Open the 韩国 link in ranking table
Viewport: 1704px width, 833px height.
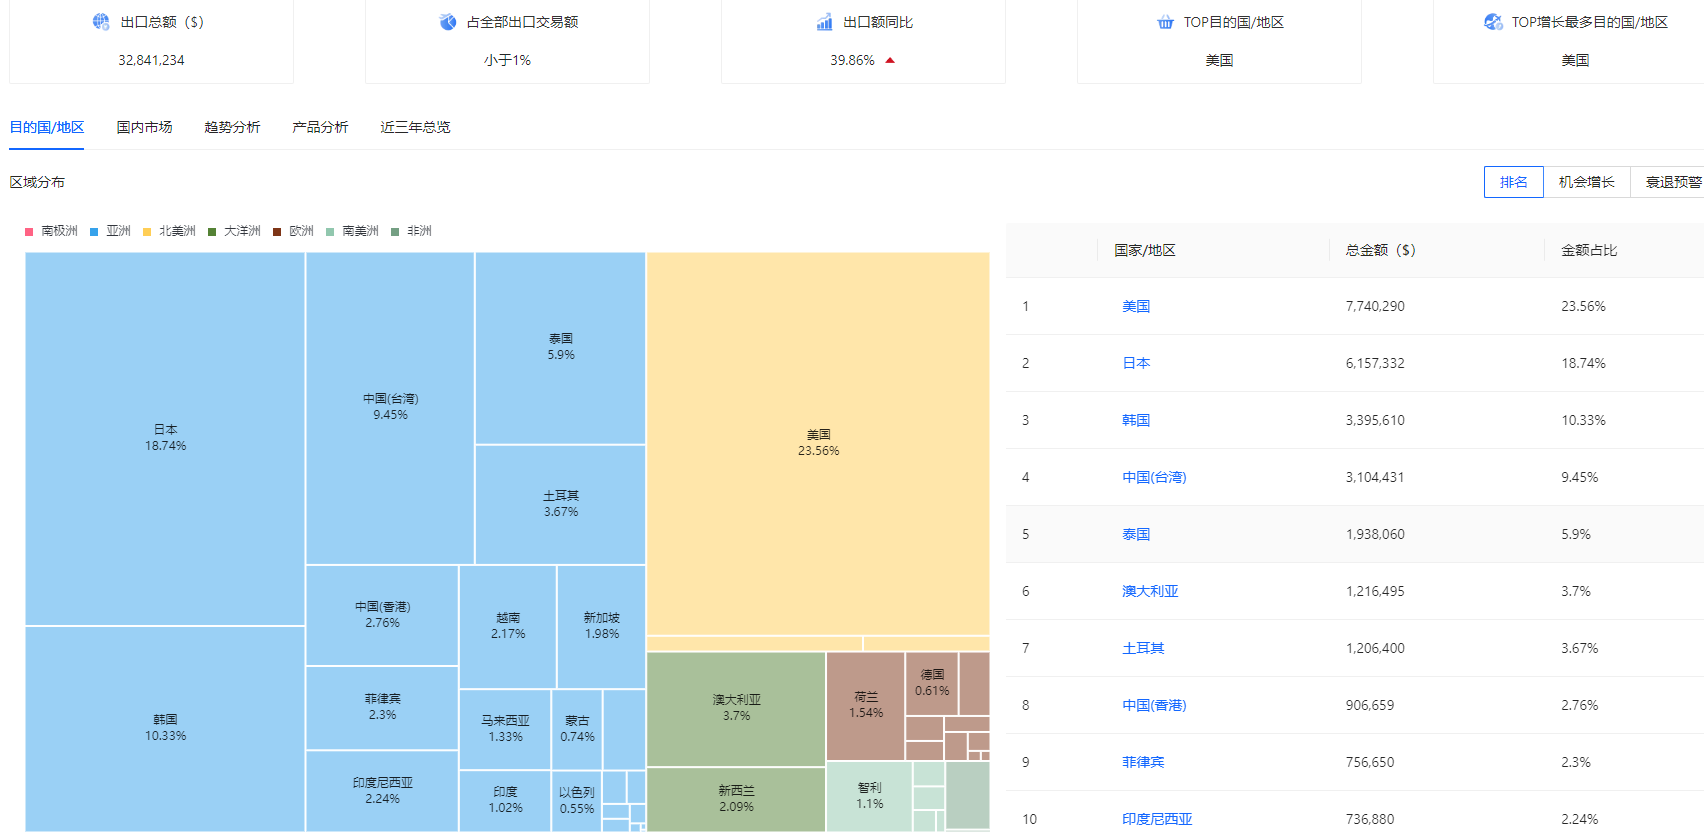[1136, 420]
